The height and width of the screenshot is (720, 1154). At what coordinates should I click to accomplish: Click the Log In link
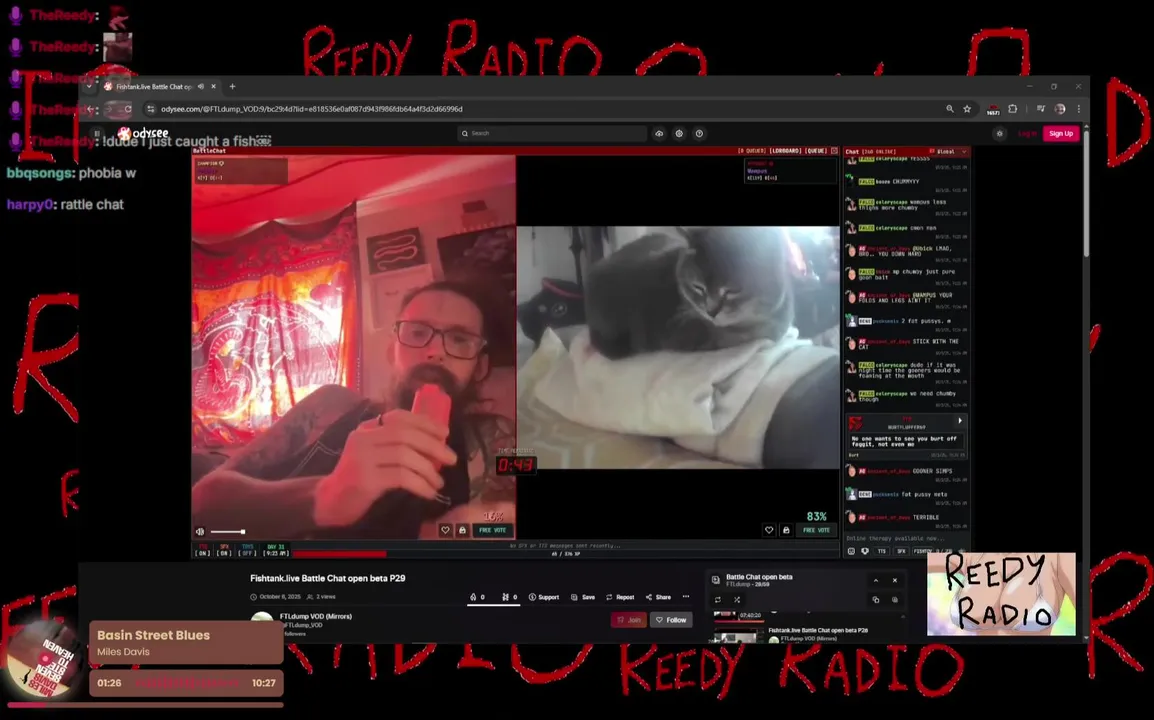pyautogui.click(x=1027, y=133)
